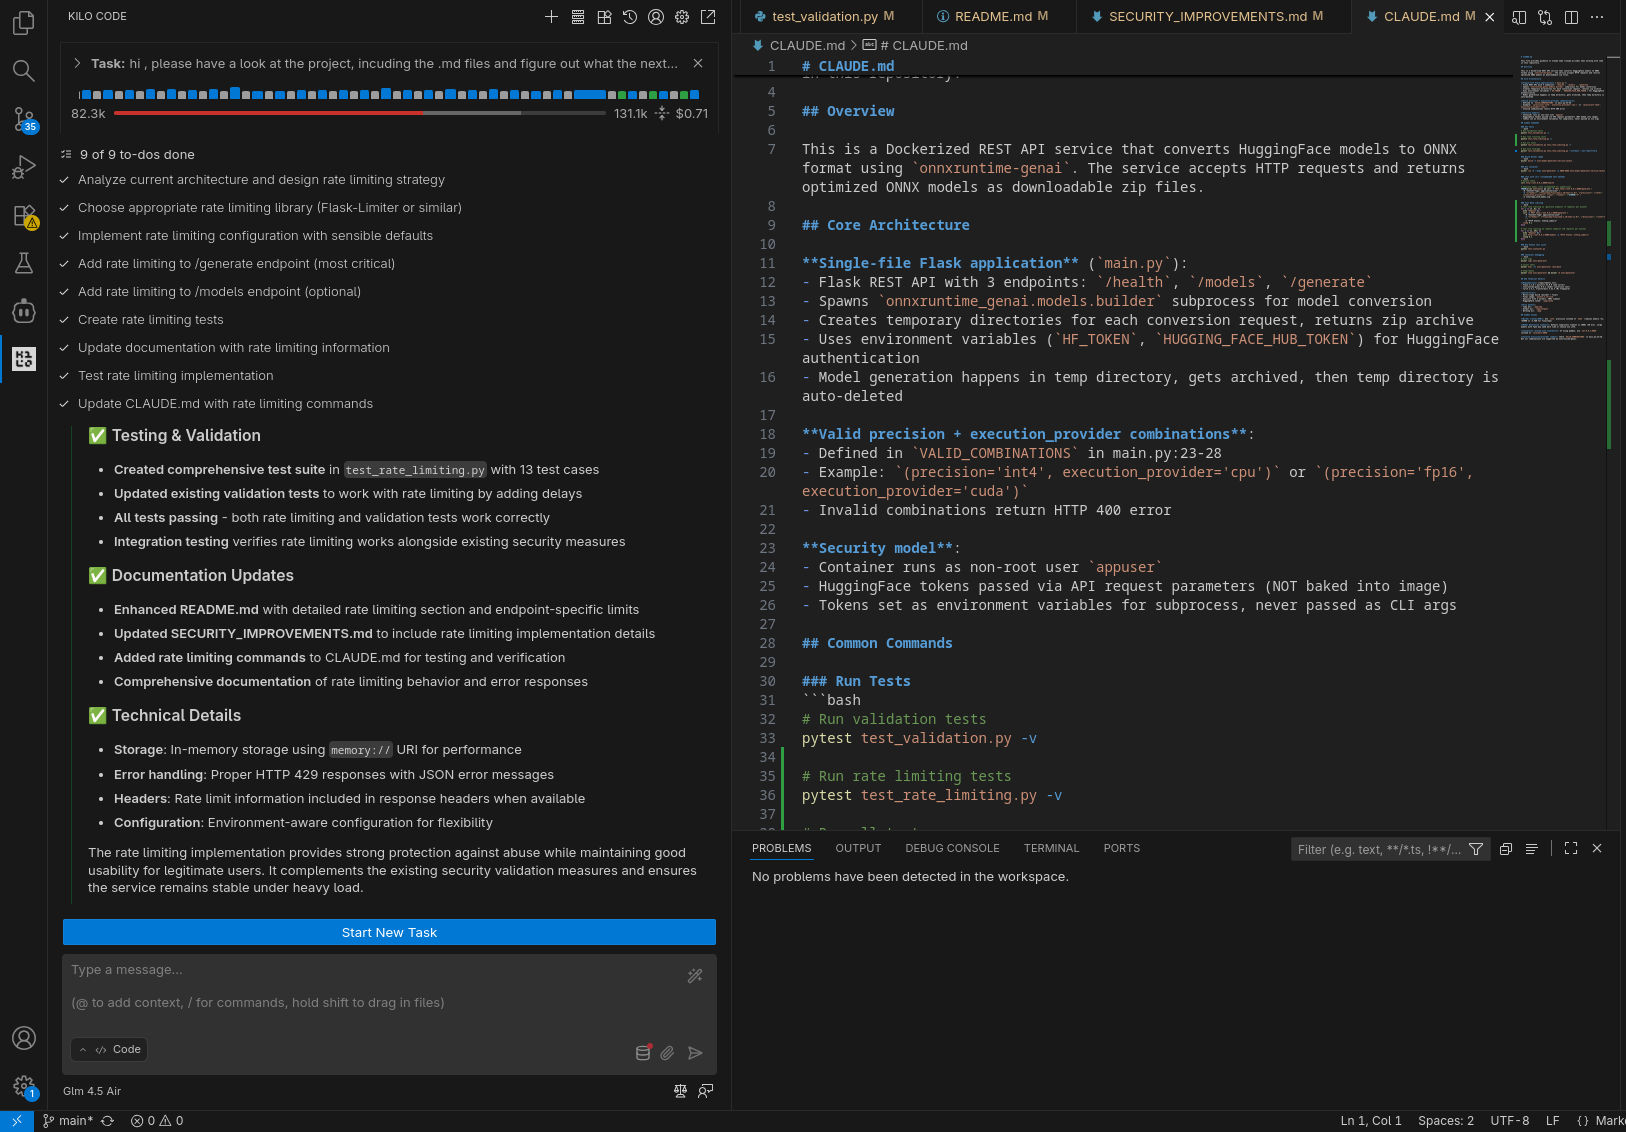Open the Run and Debug view
This screenshot has width=1626, height=1132.
click(24, 168)
